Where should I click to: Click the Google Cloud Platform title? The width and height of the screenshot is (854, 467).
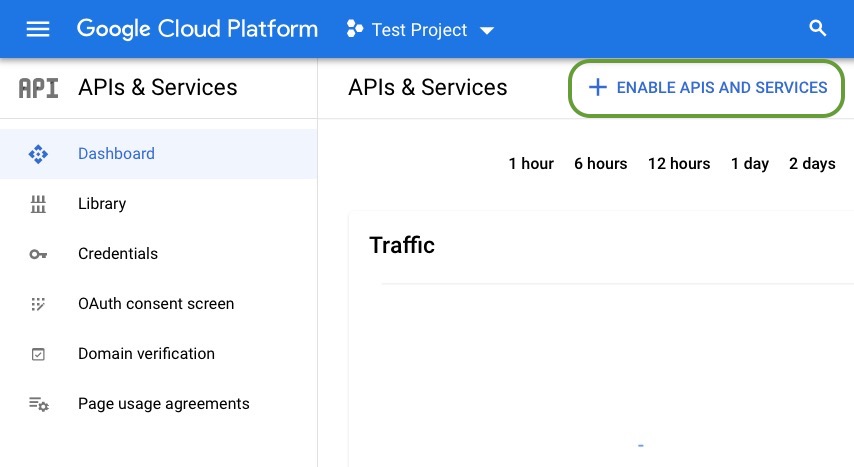(x=197, y=29)
